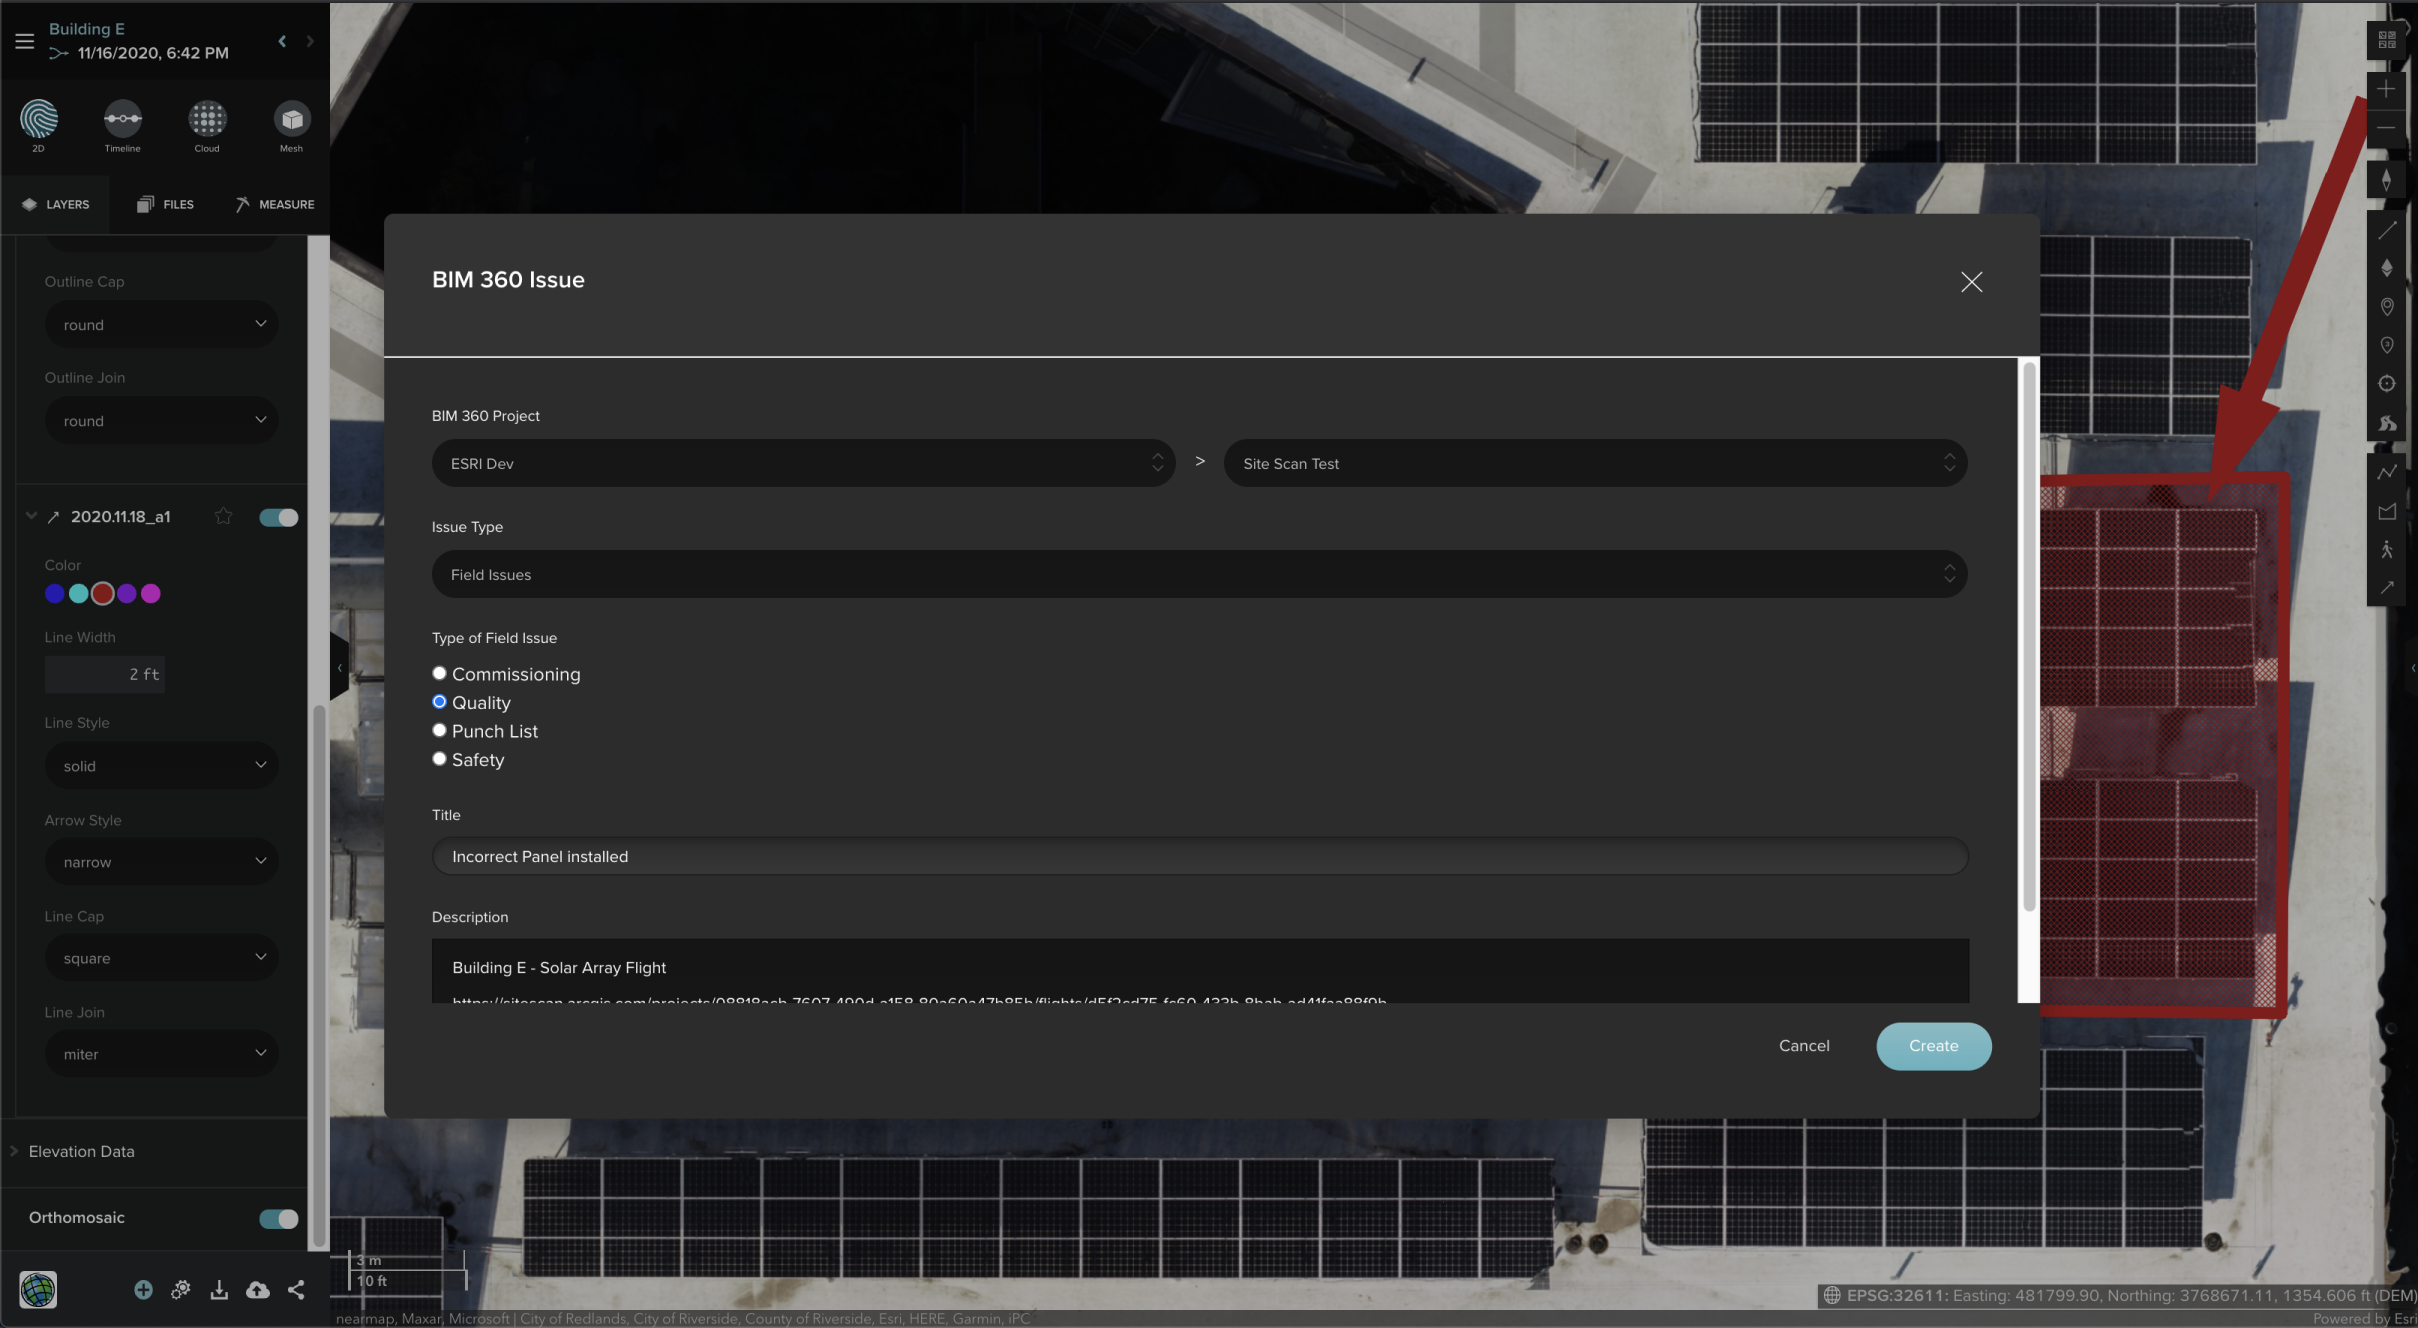Select the Safety radio button
This screenshot has width=2418, height=1328.
click(439, 759)
